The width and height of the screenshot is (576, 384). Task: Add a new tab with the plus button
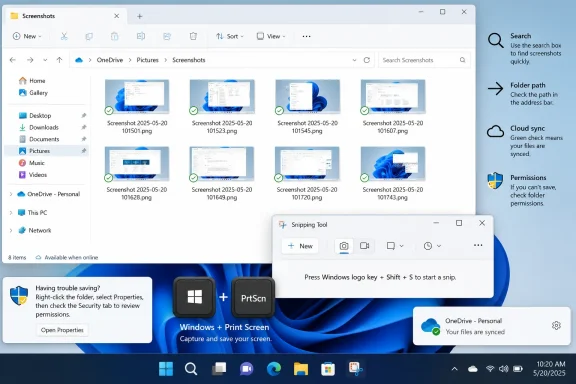140,16
